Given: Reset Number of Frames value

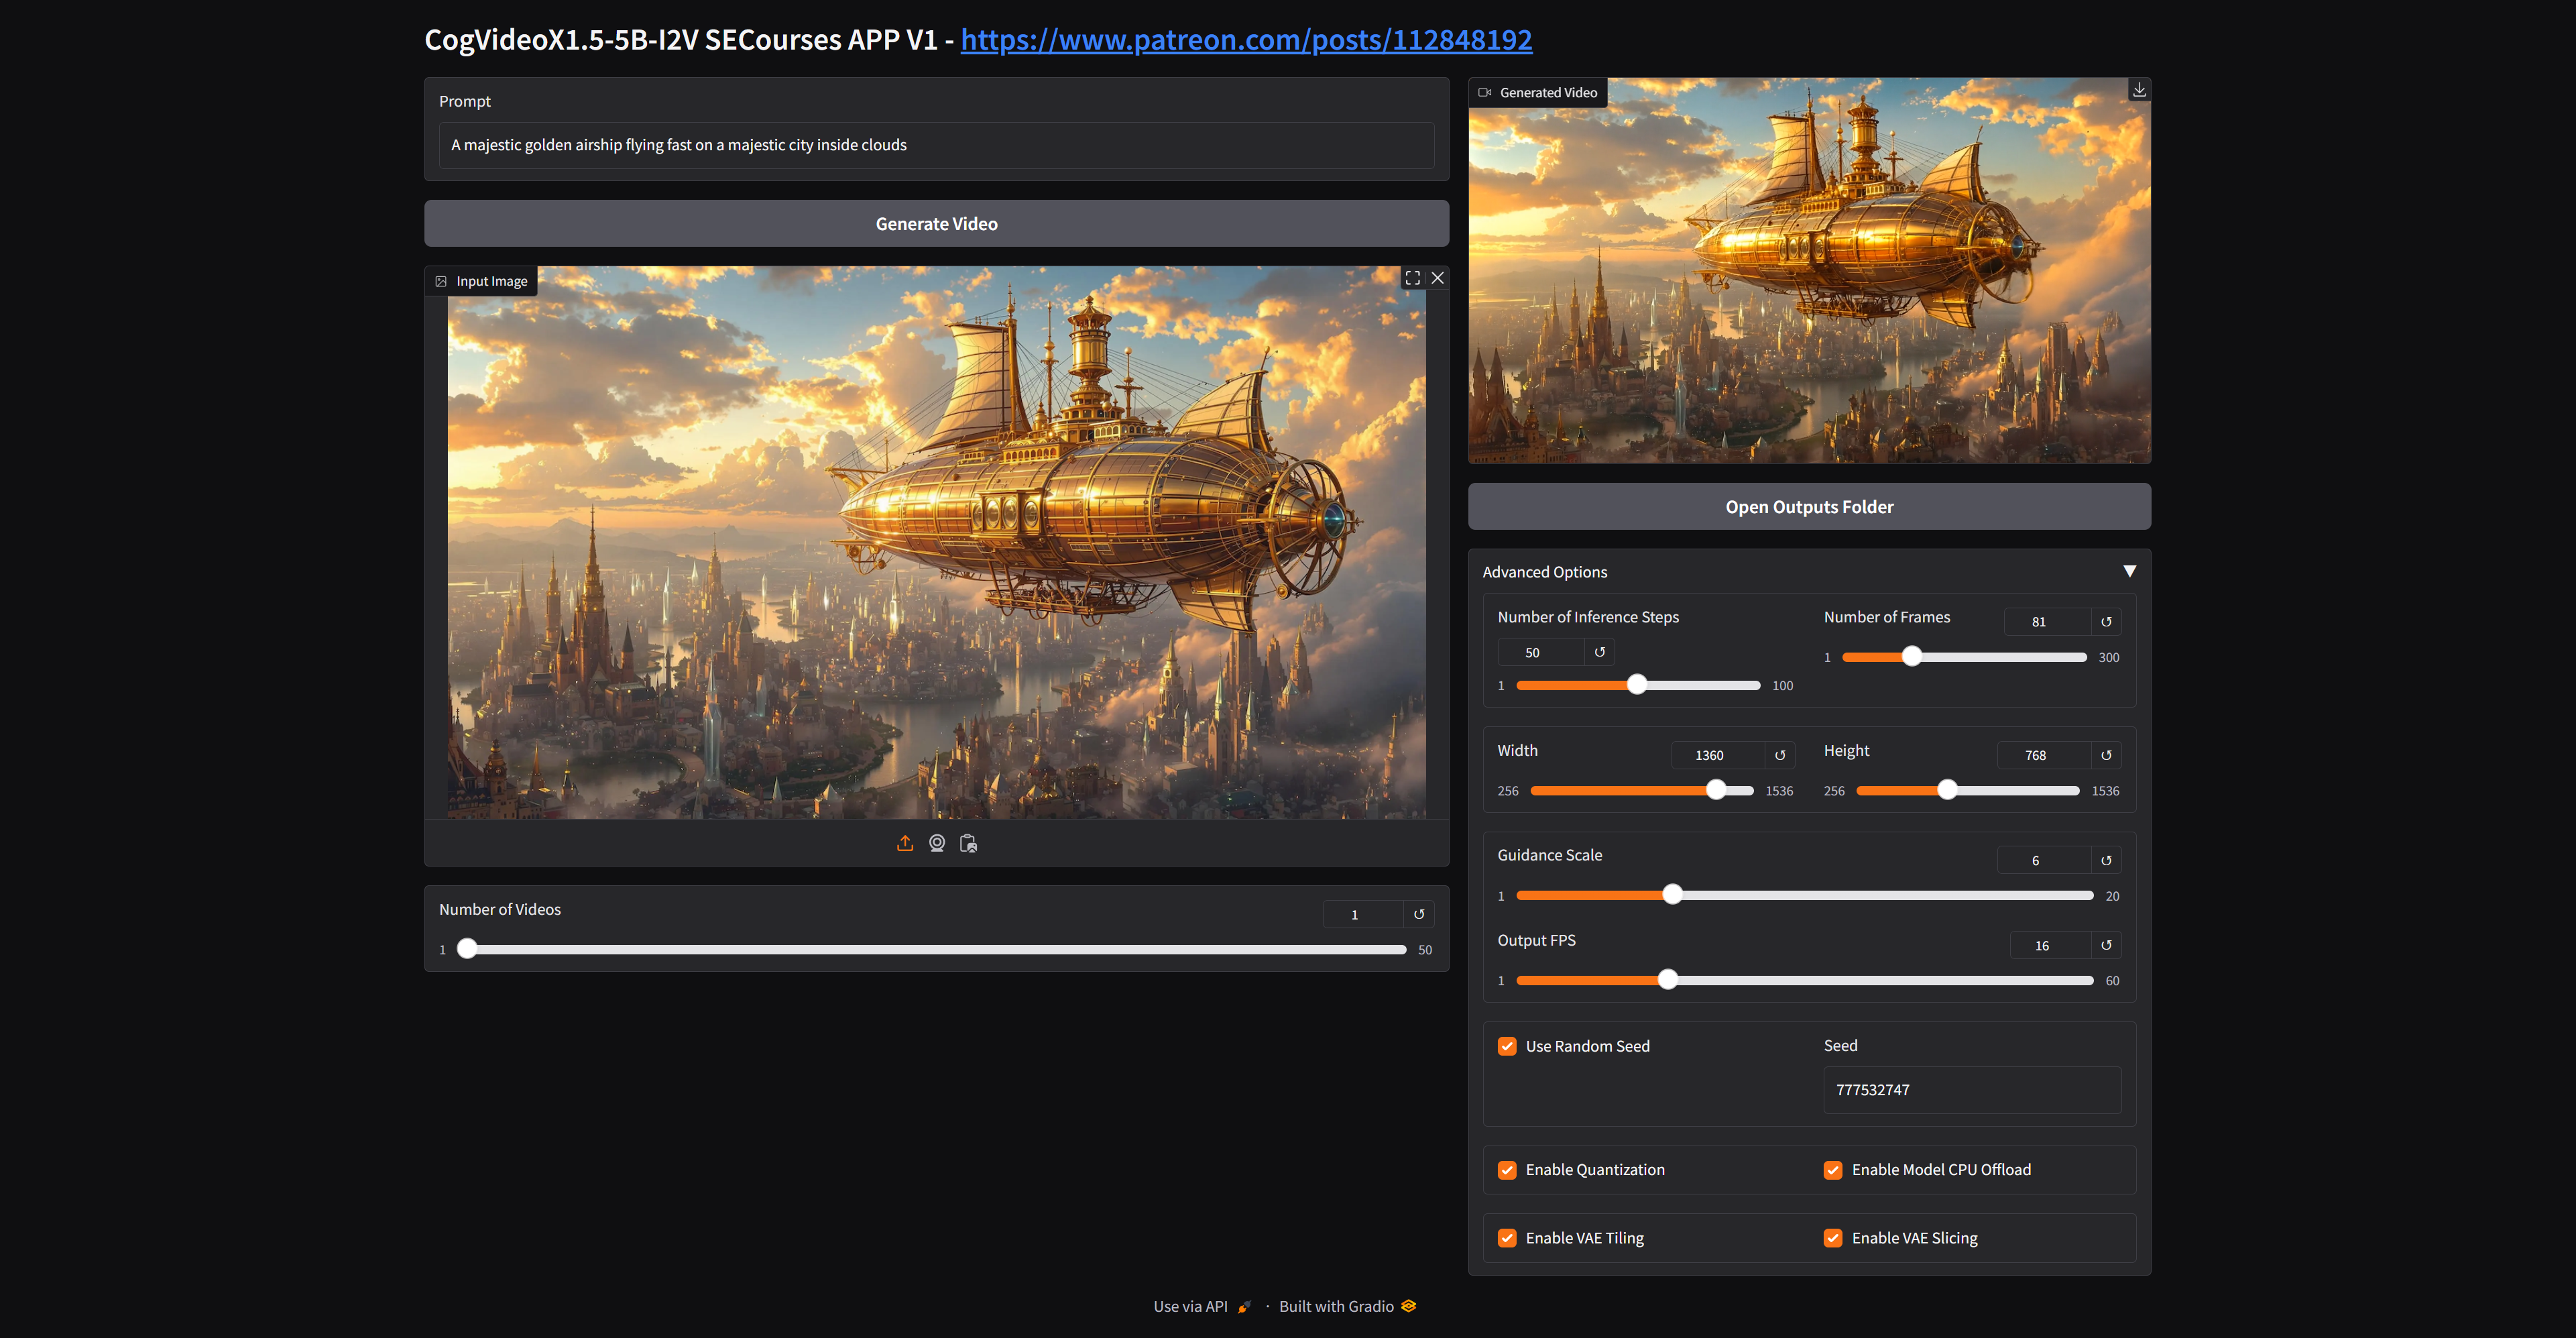Looking at the screenshot, I should click(x=2106, y=621).
